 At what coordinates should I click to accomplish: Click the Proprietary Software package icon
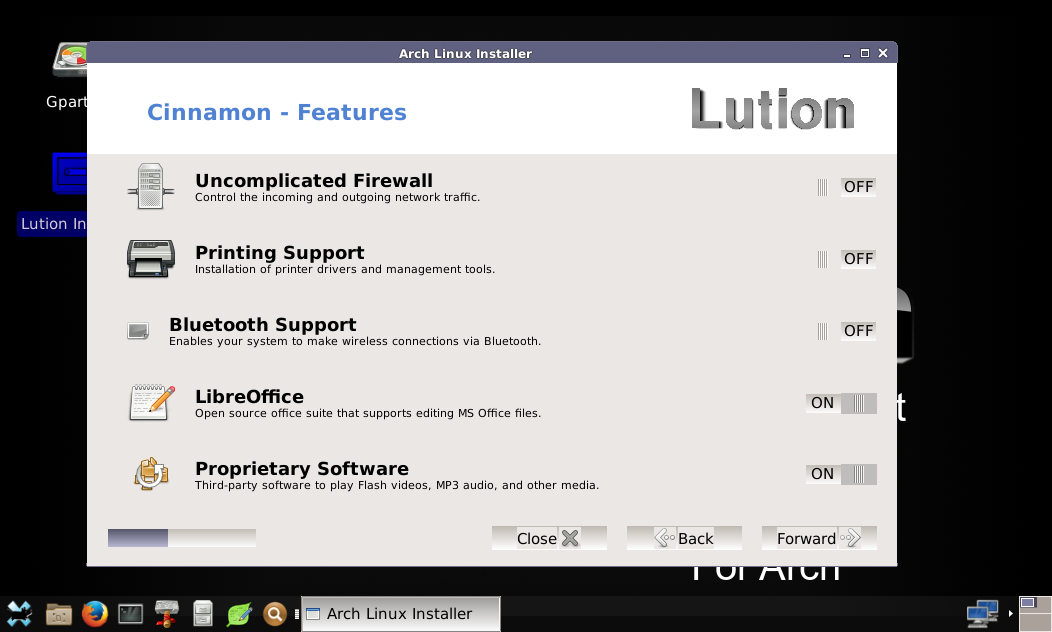(151, 474)
